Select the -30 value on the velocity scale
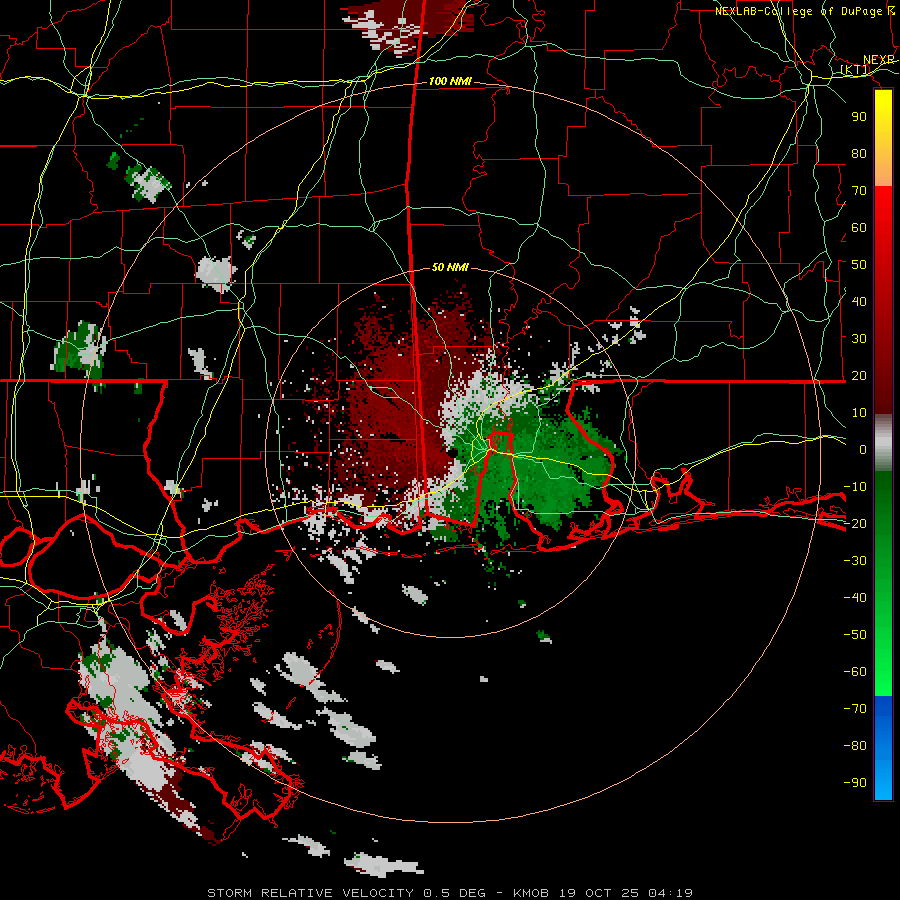The width and height of the screenshot is (900, 900). (x=855, y=560)
